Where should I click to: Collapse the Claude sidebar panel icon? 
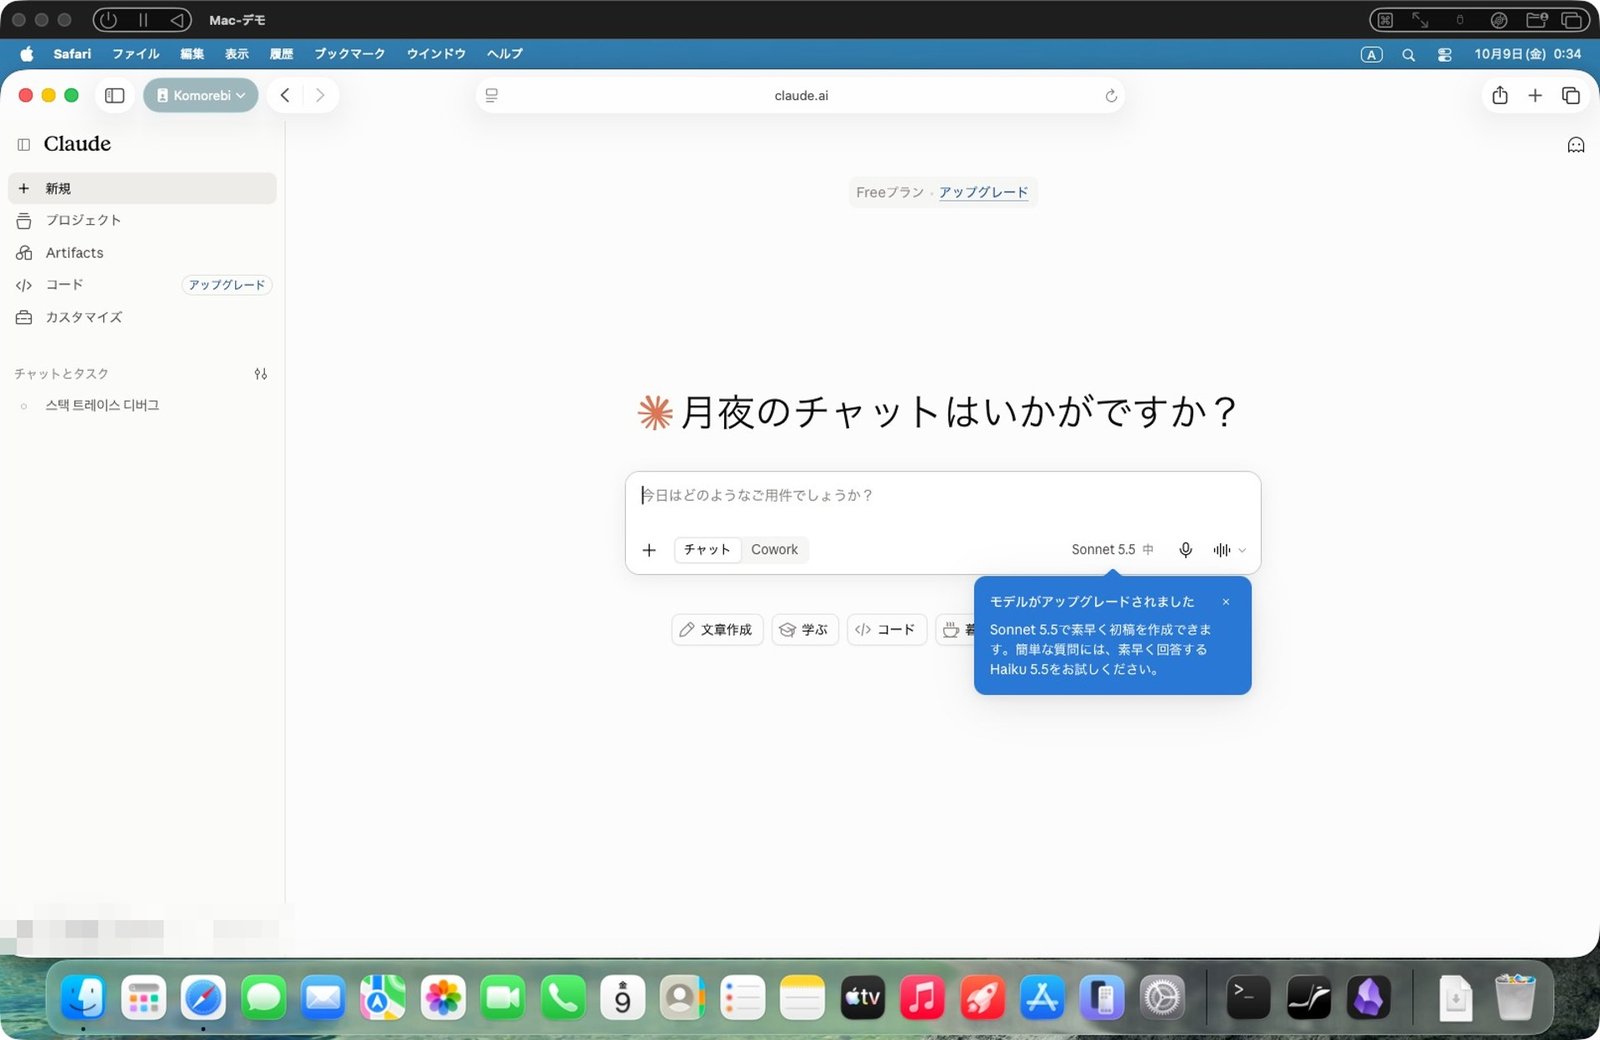pos(24,145)
